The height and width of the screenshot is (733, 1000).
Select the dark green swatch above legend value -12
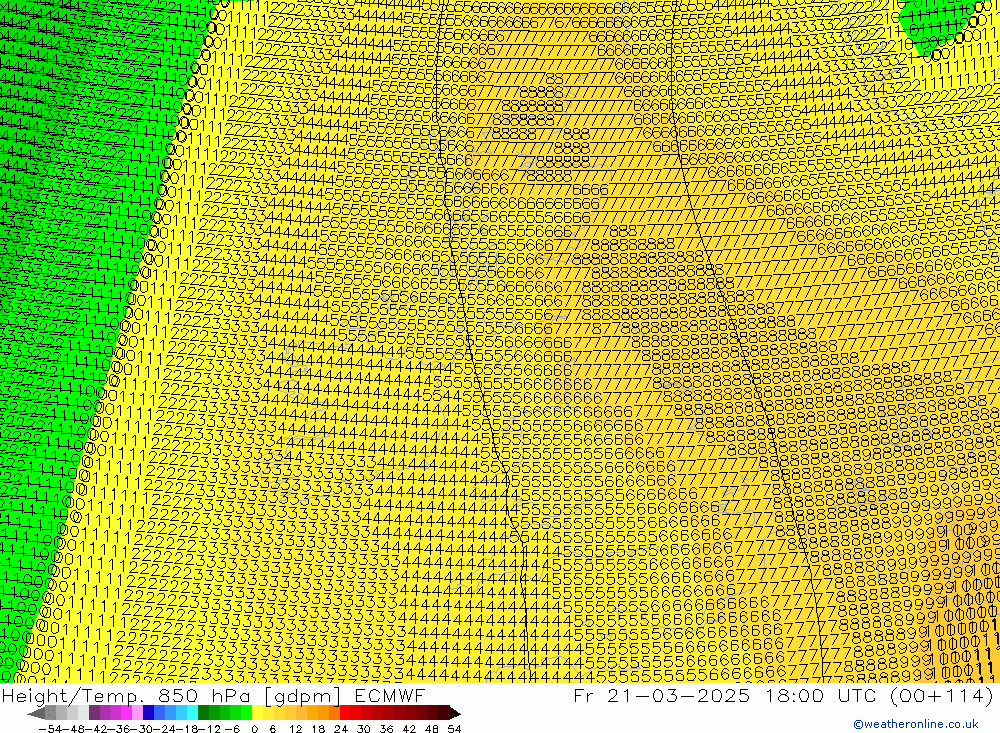point(203,713)
